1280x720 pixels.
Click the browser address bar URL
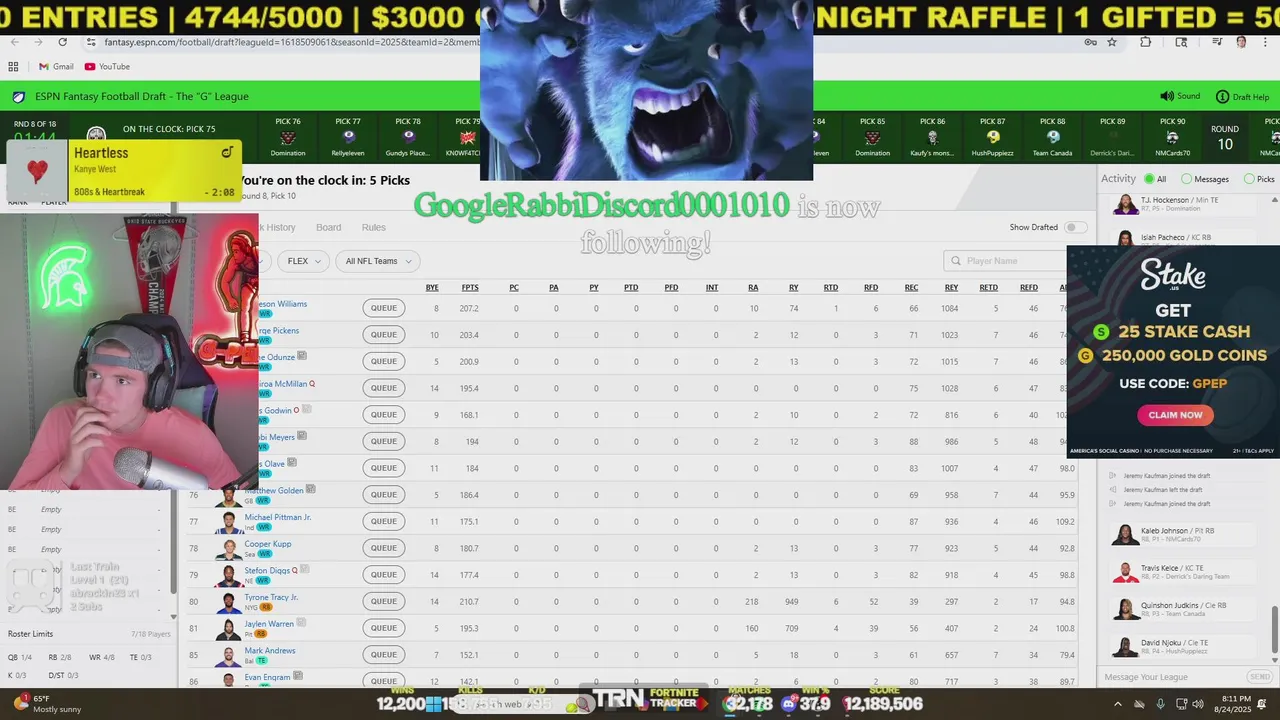coord(292,42)
